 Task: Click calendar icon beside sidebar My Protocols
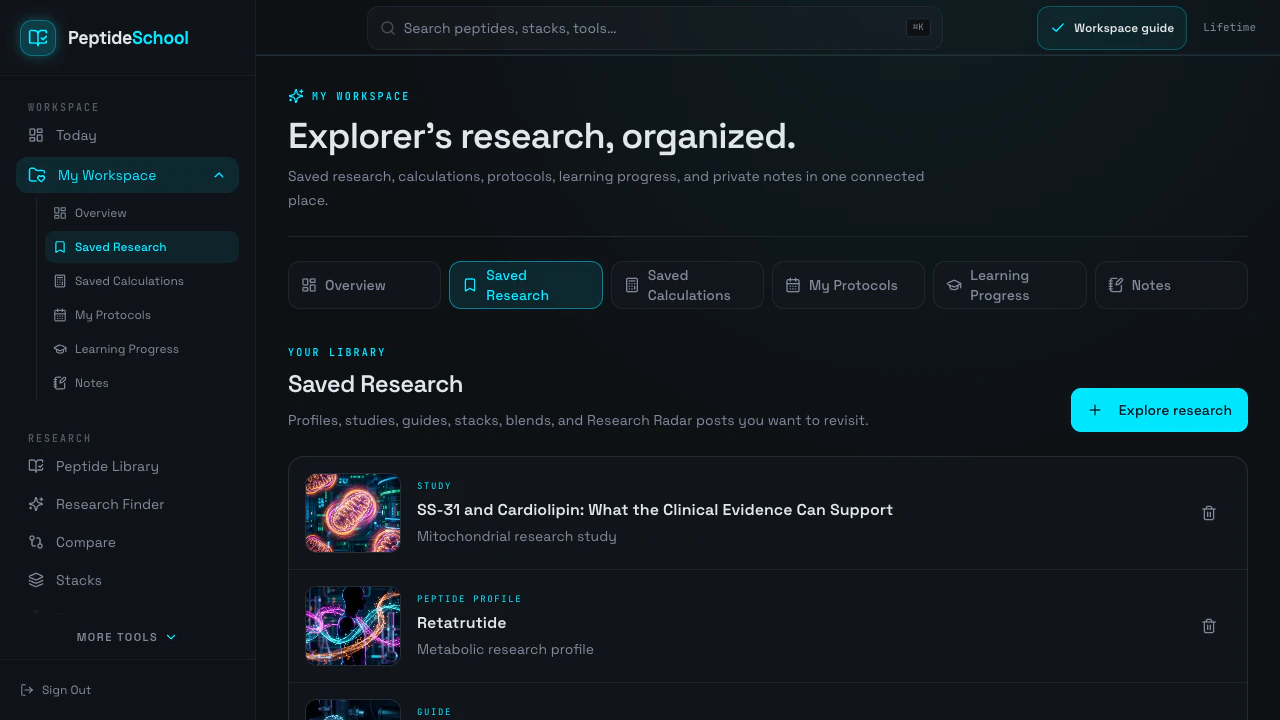[x=60, y=315]
